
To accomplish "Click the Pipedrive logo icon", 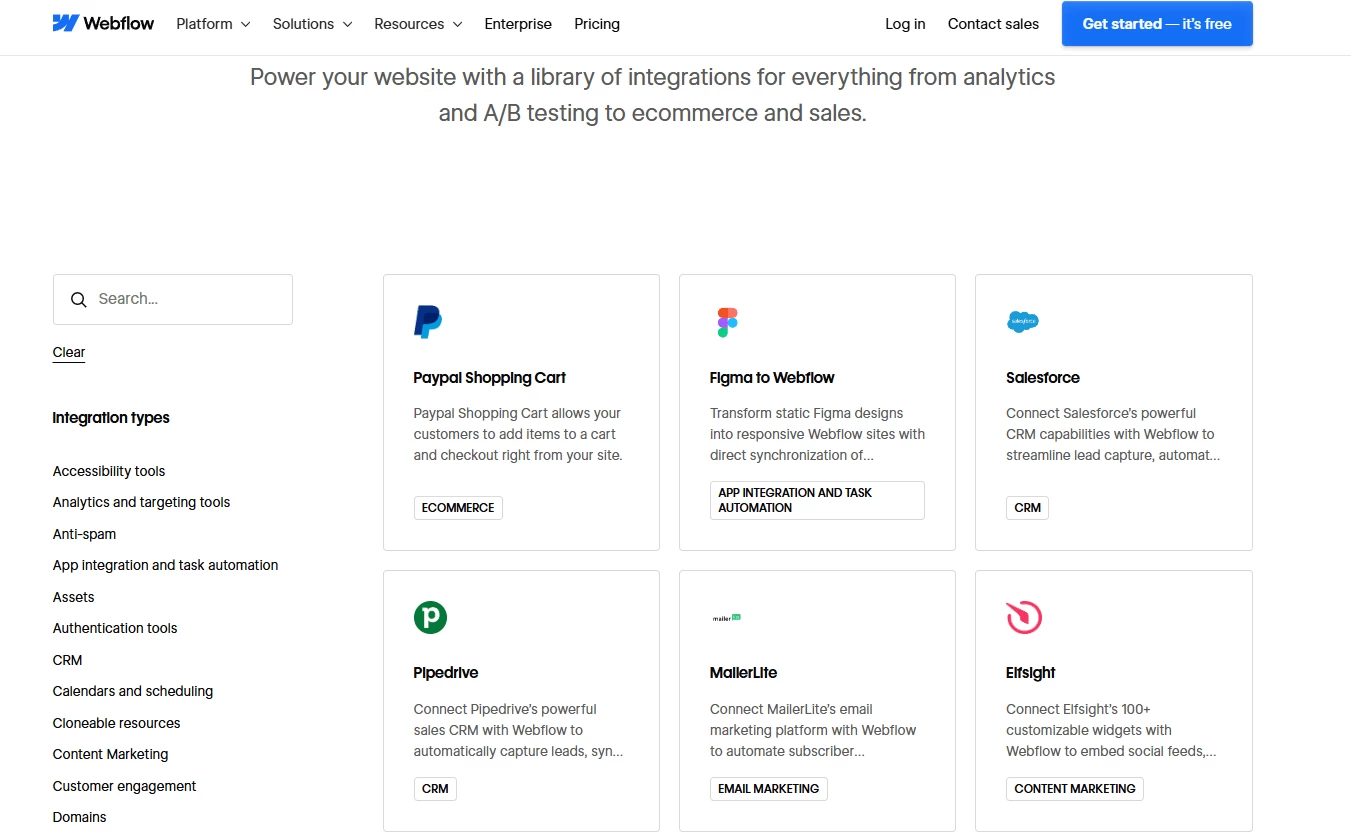I will [x=430, y=617].
